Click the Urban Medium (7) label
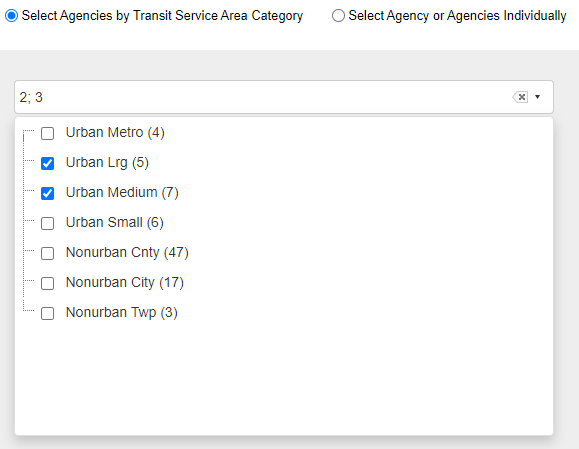This screenshot has height=449, width=579. click(x=122, y=192)
